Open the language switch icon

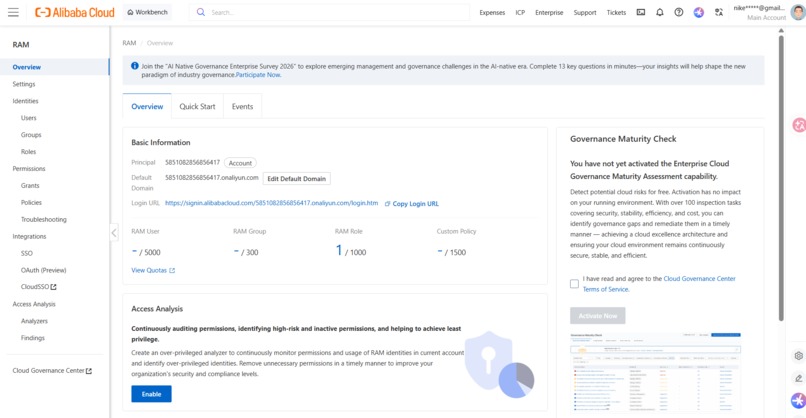coord(719,12)
